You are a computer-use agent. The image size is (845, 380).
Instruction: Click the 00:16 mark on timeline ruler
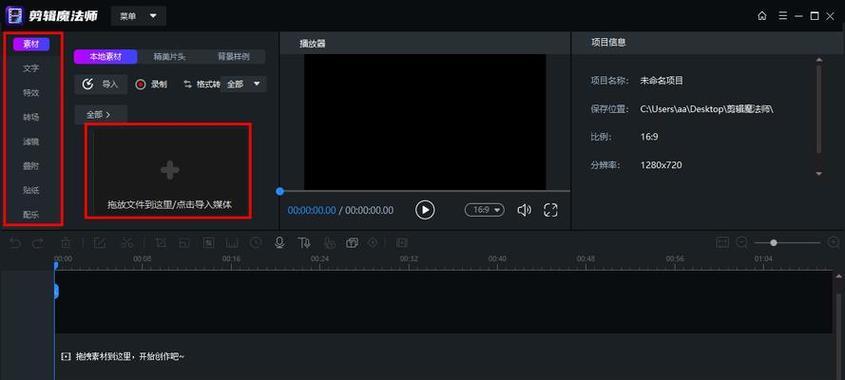click(231, 259)
